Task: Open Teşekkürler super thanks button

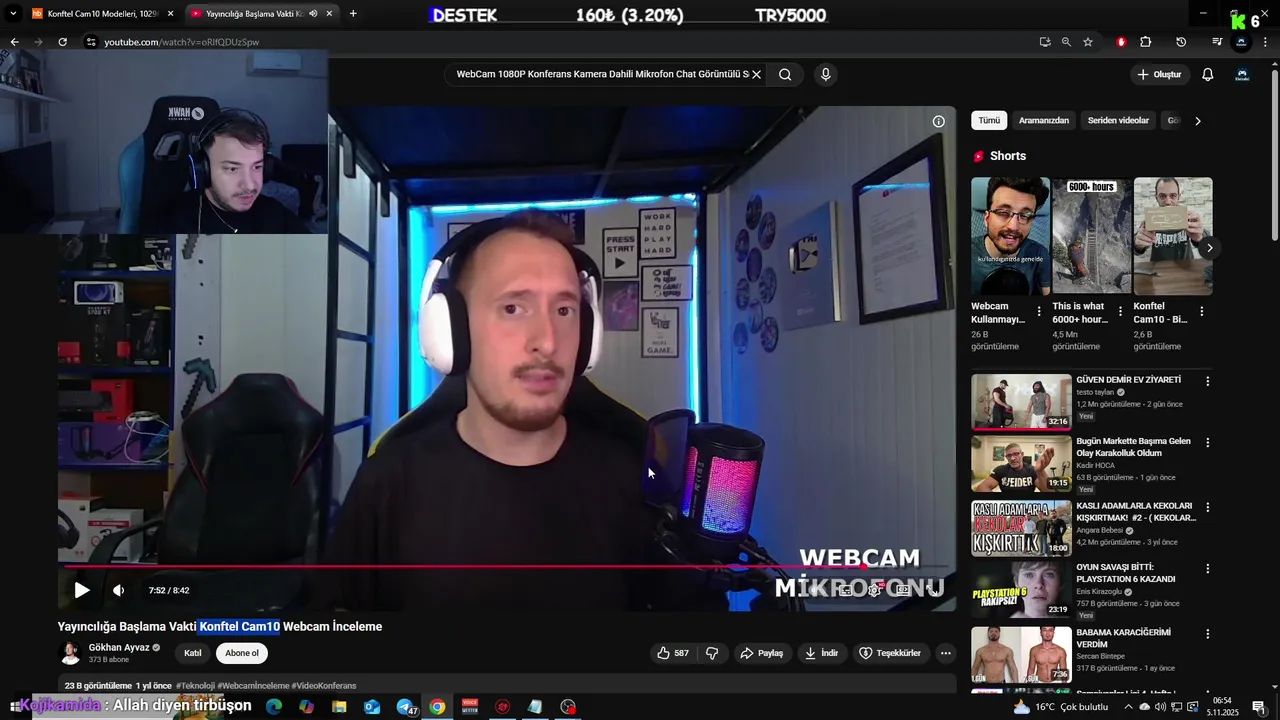Action: [x=889, y=653]
